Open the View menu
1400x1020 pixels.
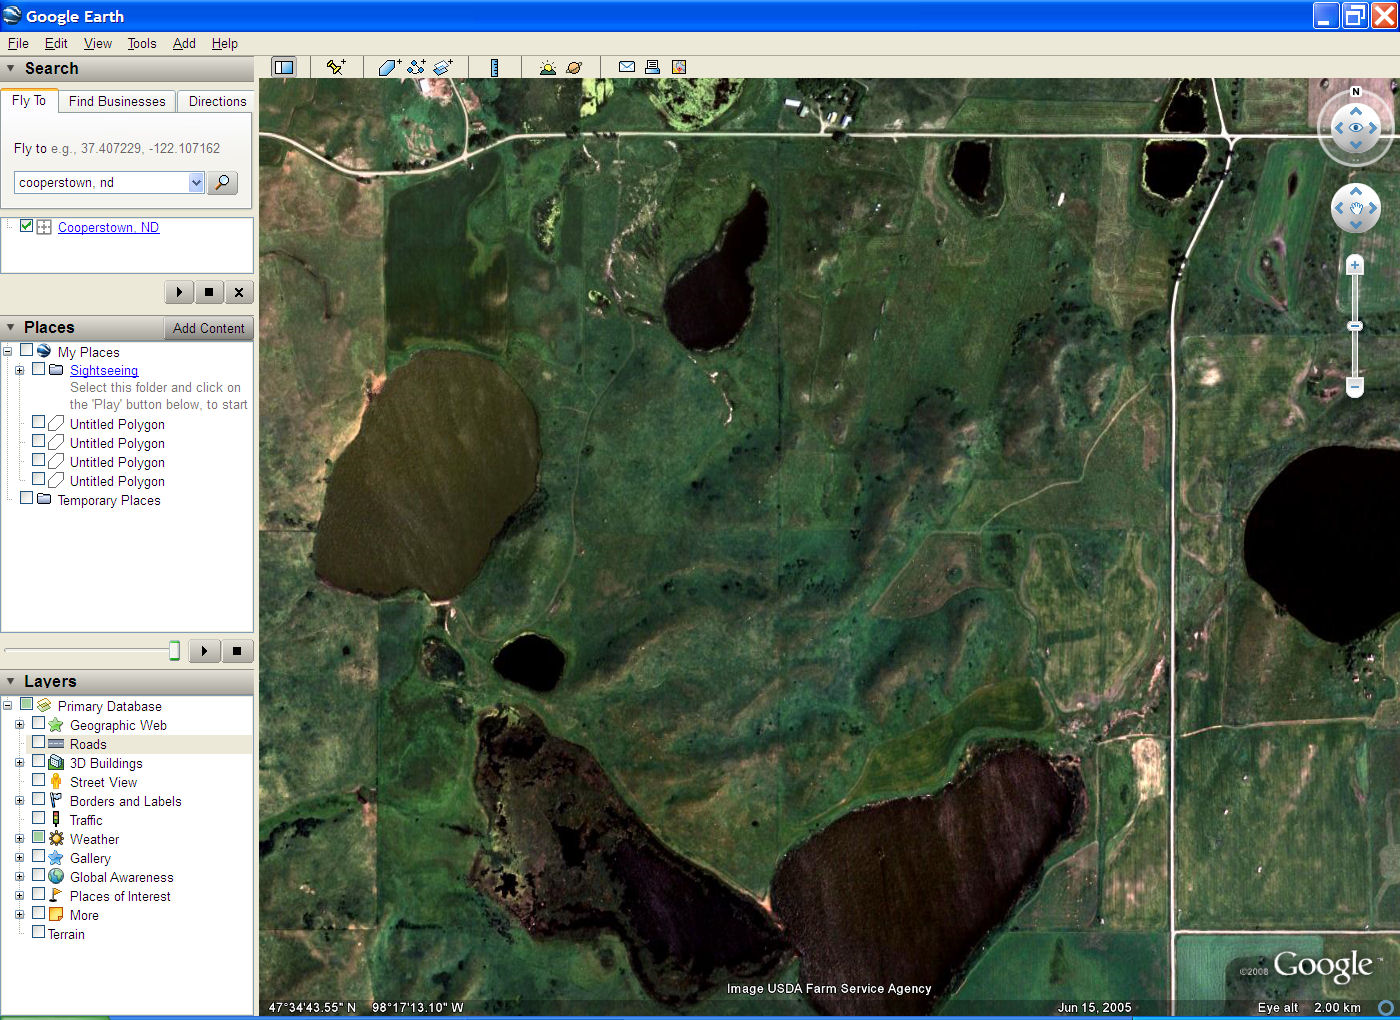coord(98,43)
